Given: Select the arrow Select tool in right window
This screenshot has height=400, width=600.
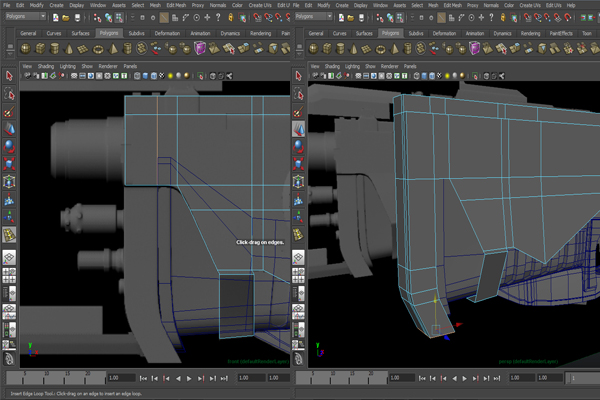Looking at the screenshot, I should click(298, 76).
